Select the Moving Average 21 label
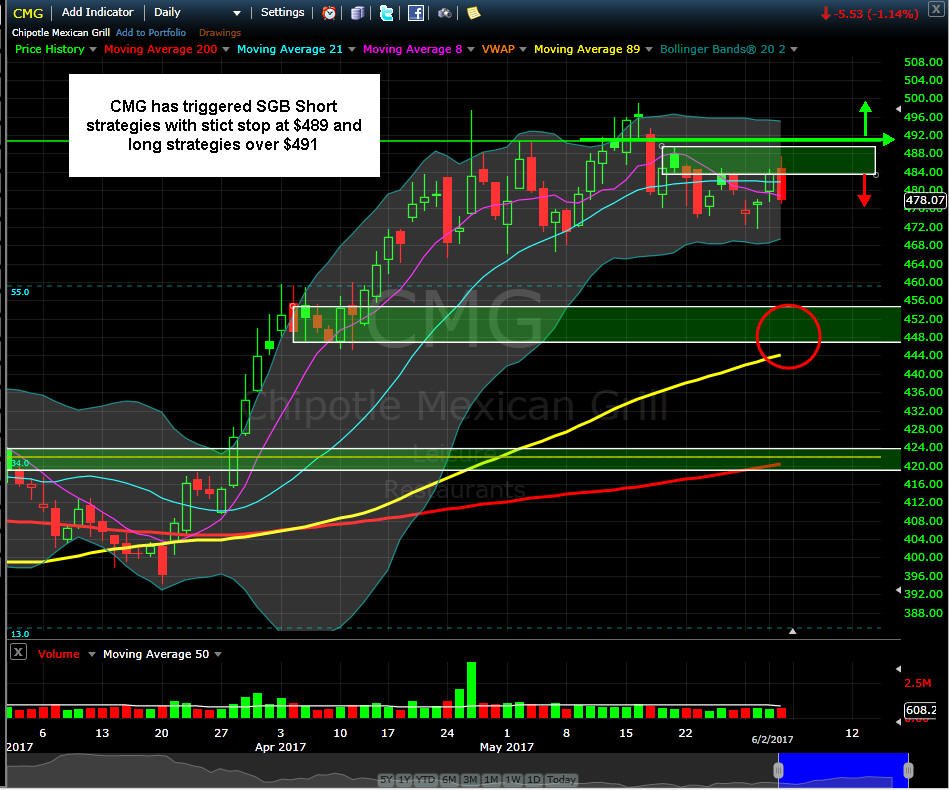This screenshot has width=949, height=790. (290, 49)
